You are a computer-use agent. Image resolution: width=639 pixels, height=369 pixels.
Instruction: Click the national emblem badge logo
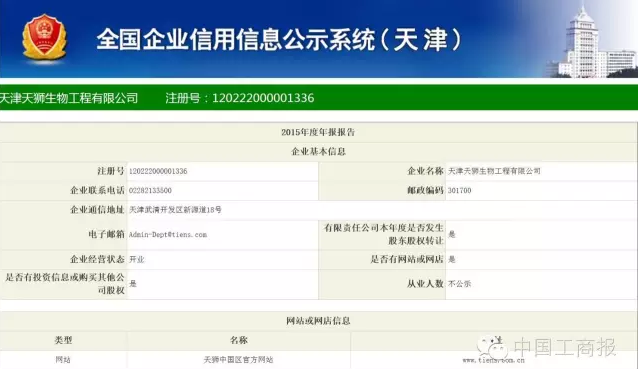click(44, 39)
